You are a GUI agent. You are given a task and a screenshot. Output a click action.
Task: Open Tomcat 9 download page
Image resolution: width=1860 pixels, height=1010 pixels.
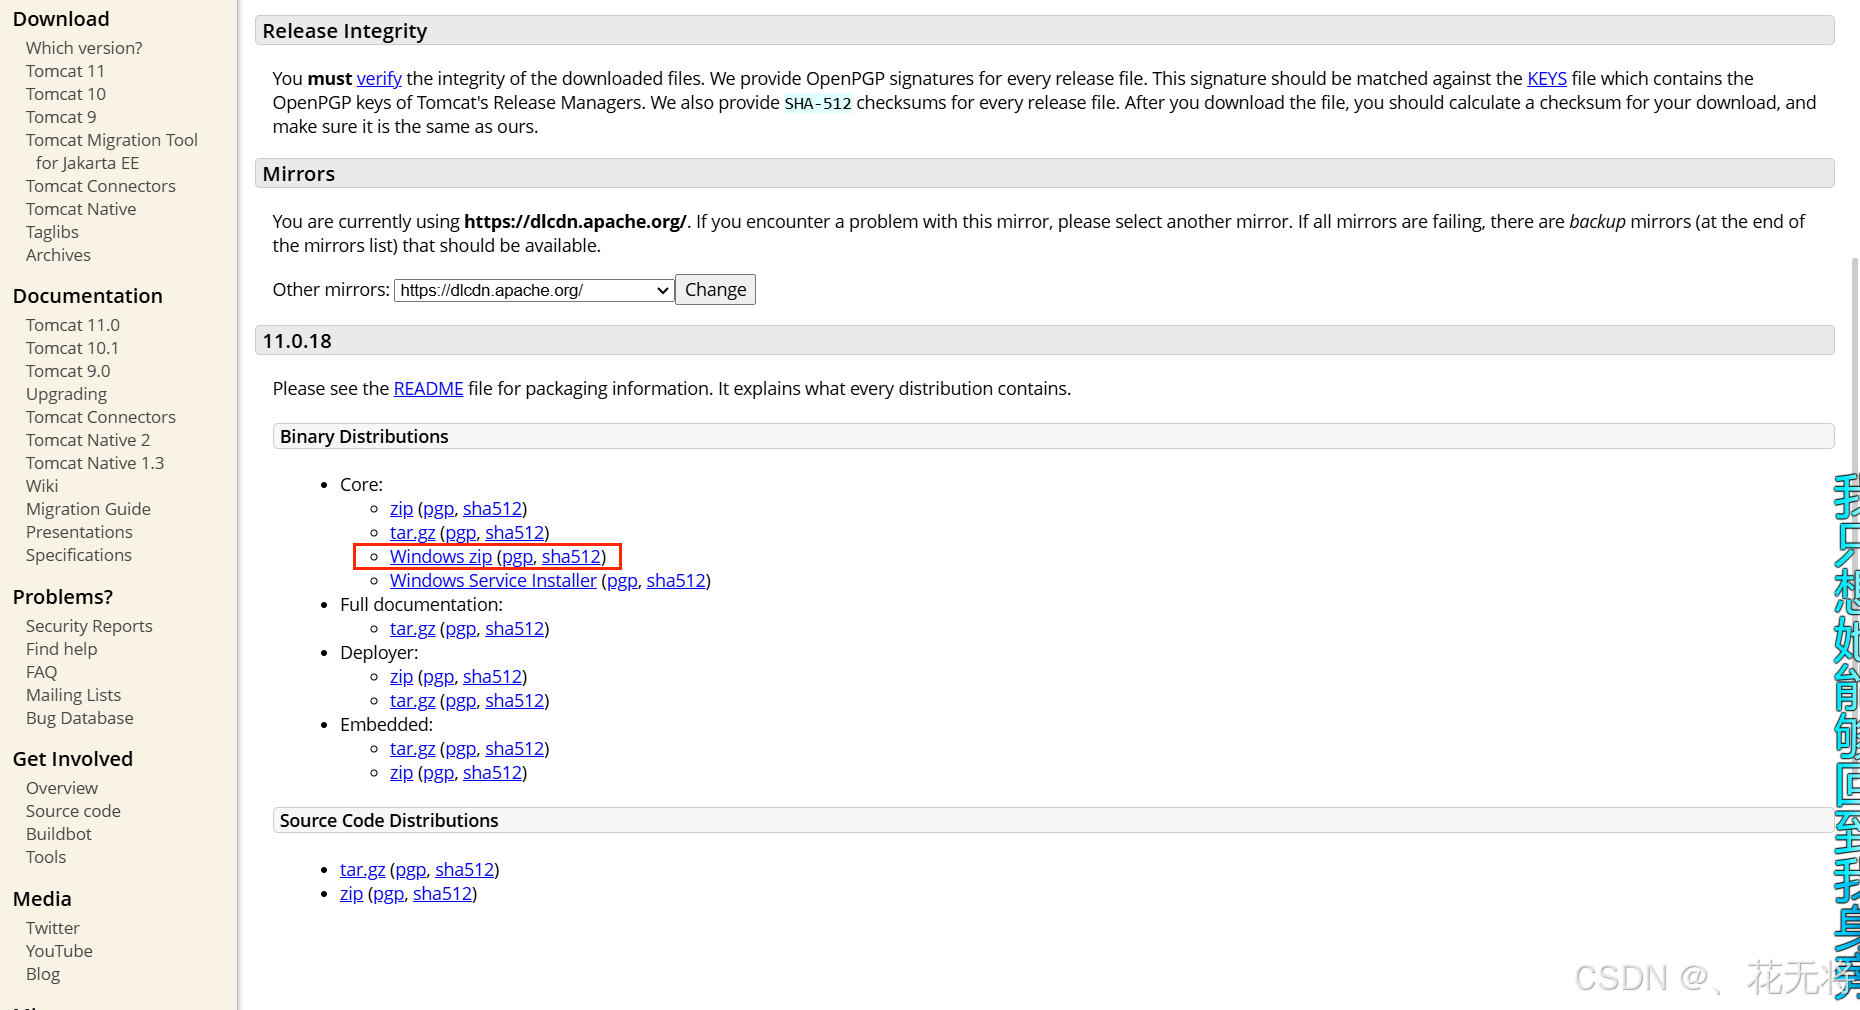[x=61, y=117]
